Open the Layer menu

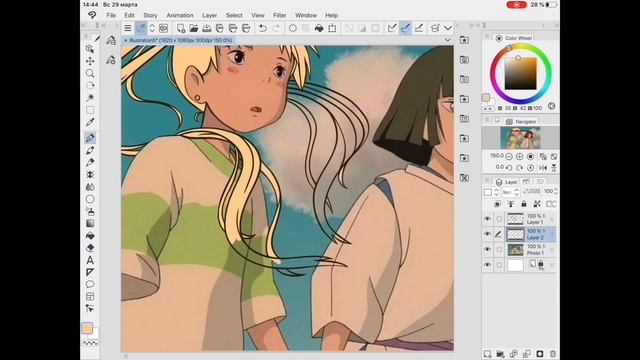tap(209, 15)
